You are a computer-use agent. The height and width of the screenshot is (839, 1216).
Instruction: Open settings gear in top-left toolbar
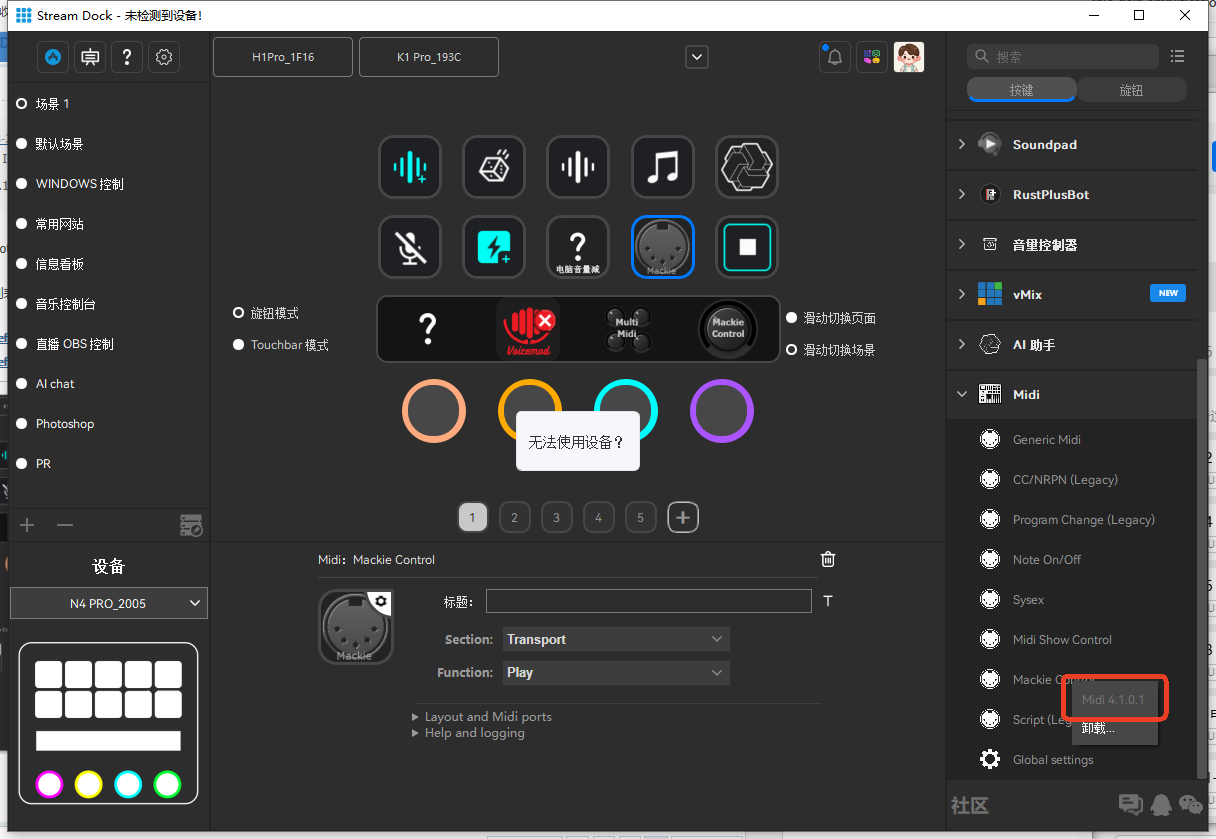164,57
